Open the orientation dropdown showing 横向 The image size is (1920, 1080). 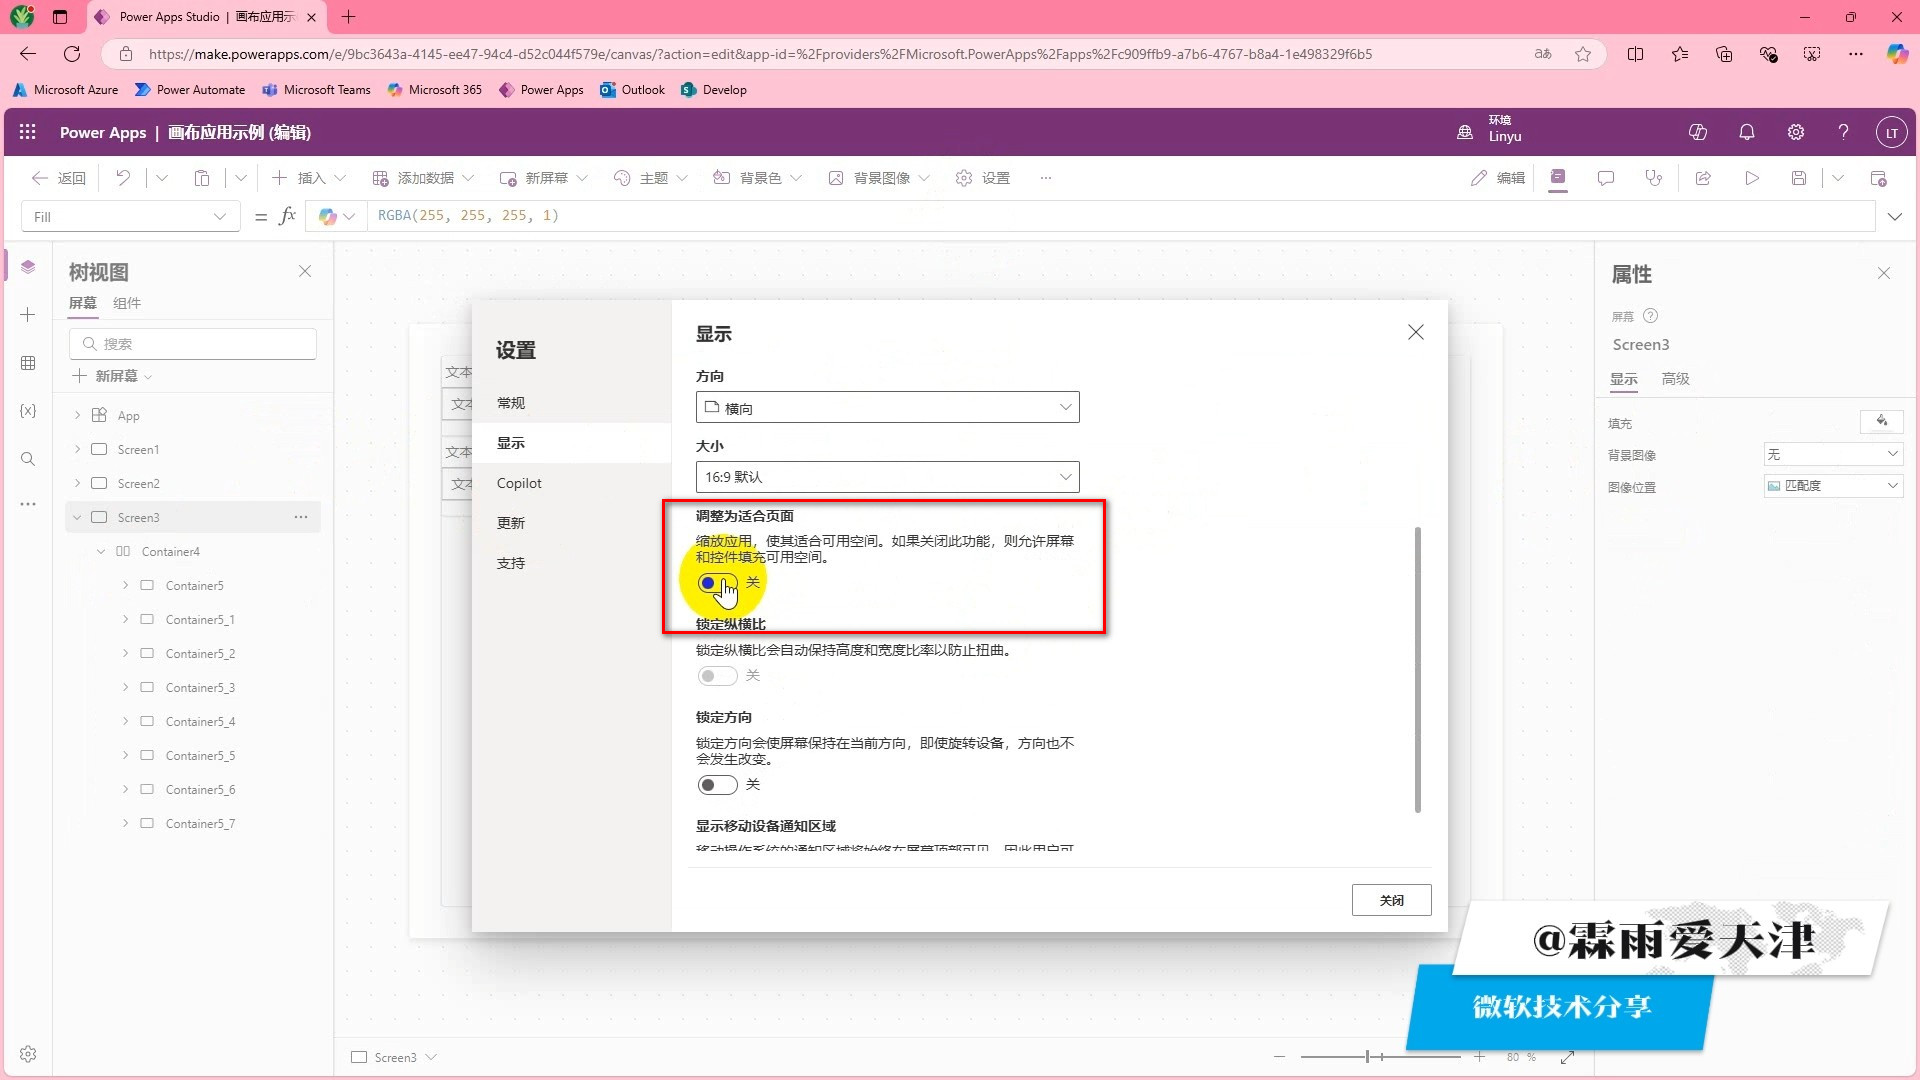(887, 407)
